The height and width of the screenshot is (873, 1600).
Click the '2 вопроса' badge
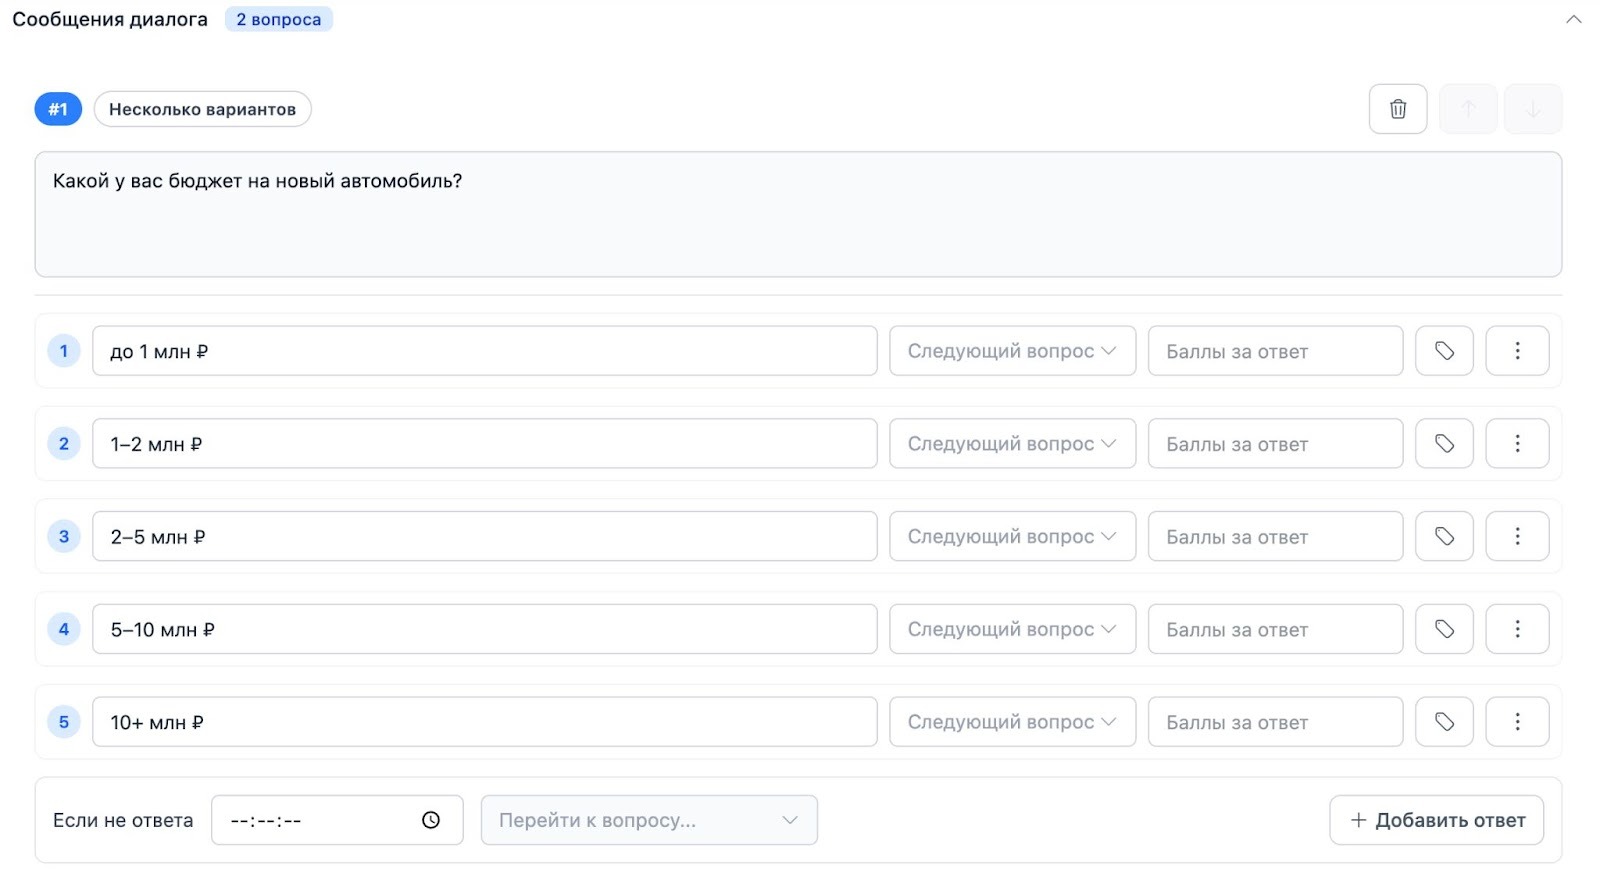278,19
